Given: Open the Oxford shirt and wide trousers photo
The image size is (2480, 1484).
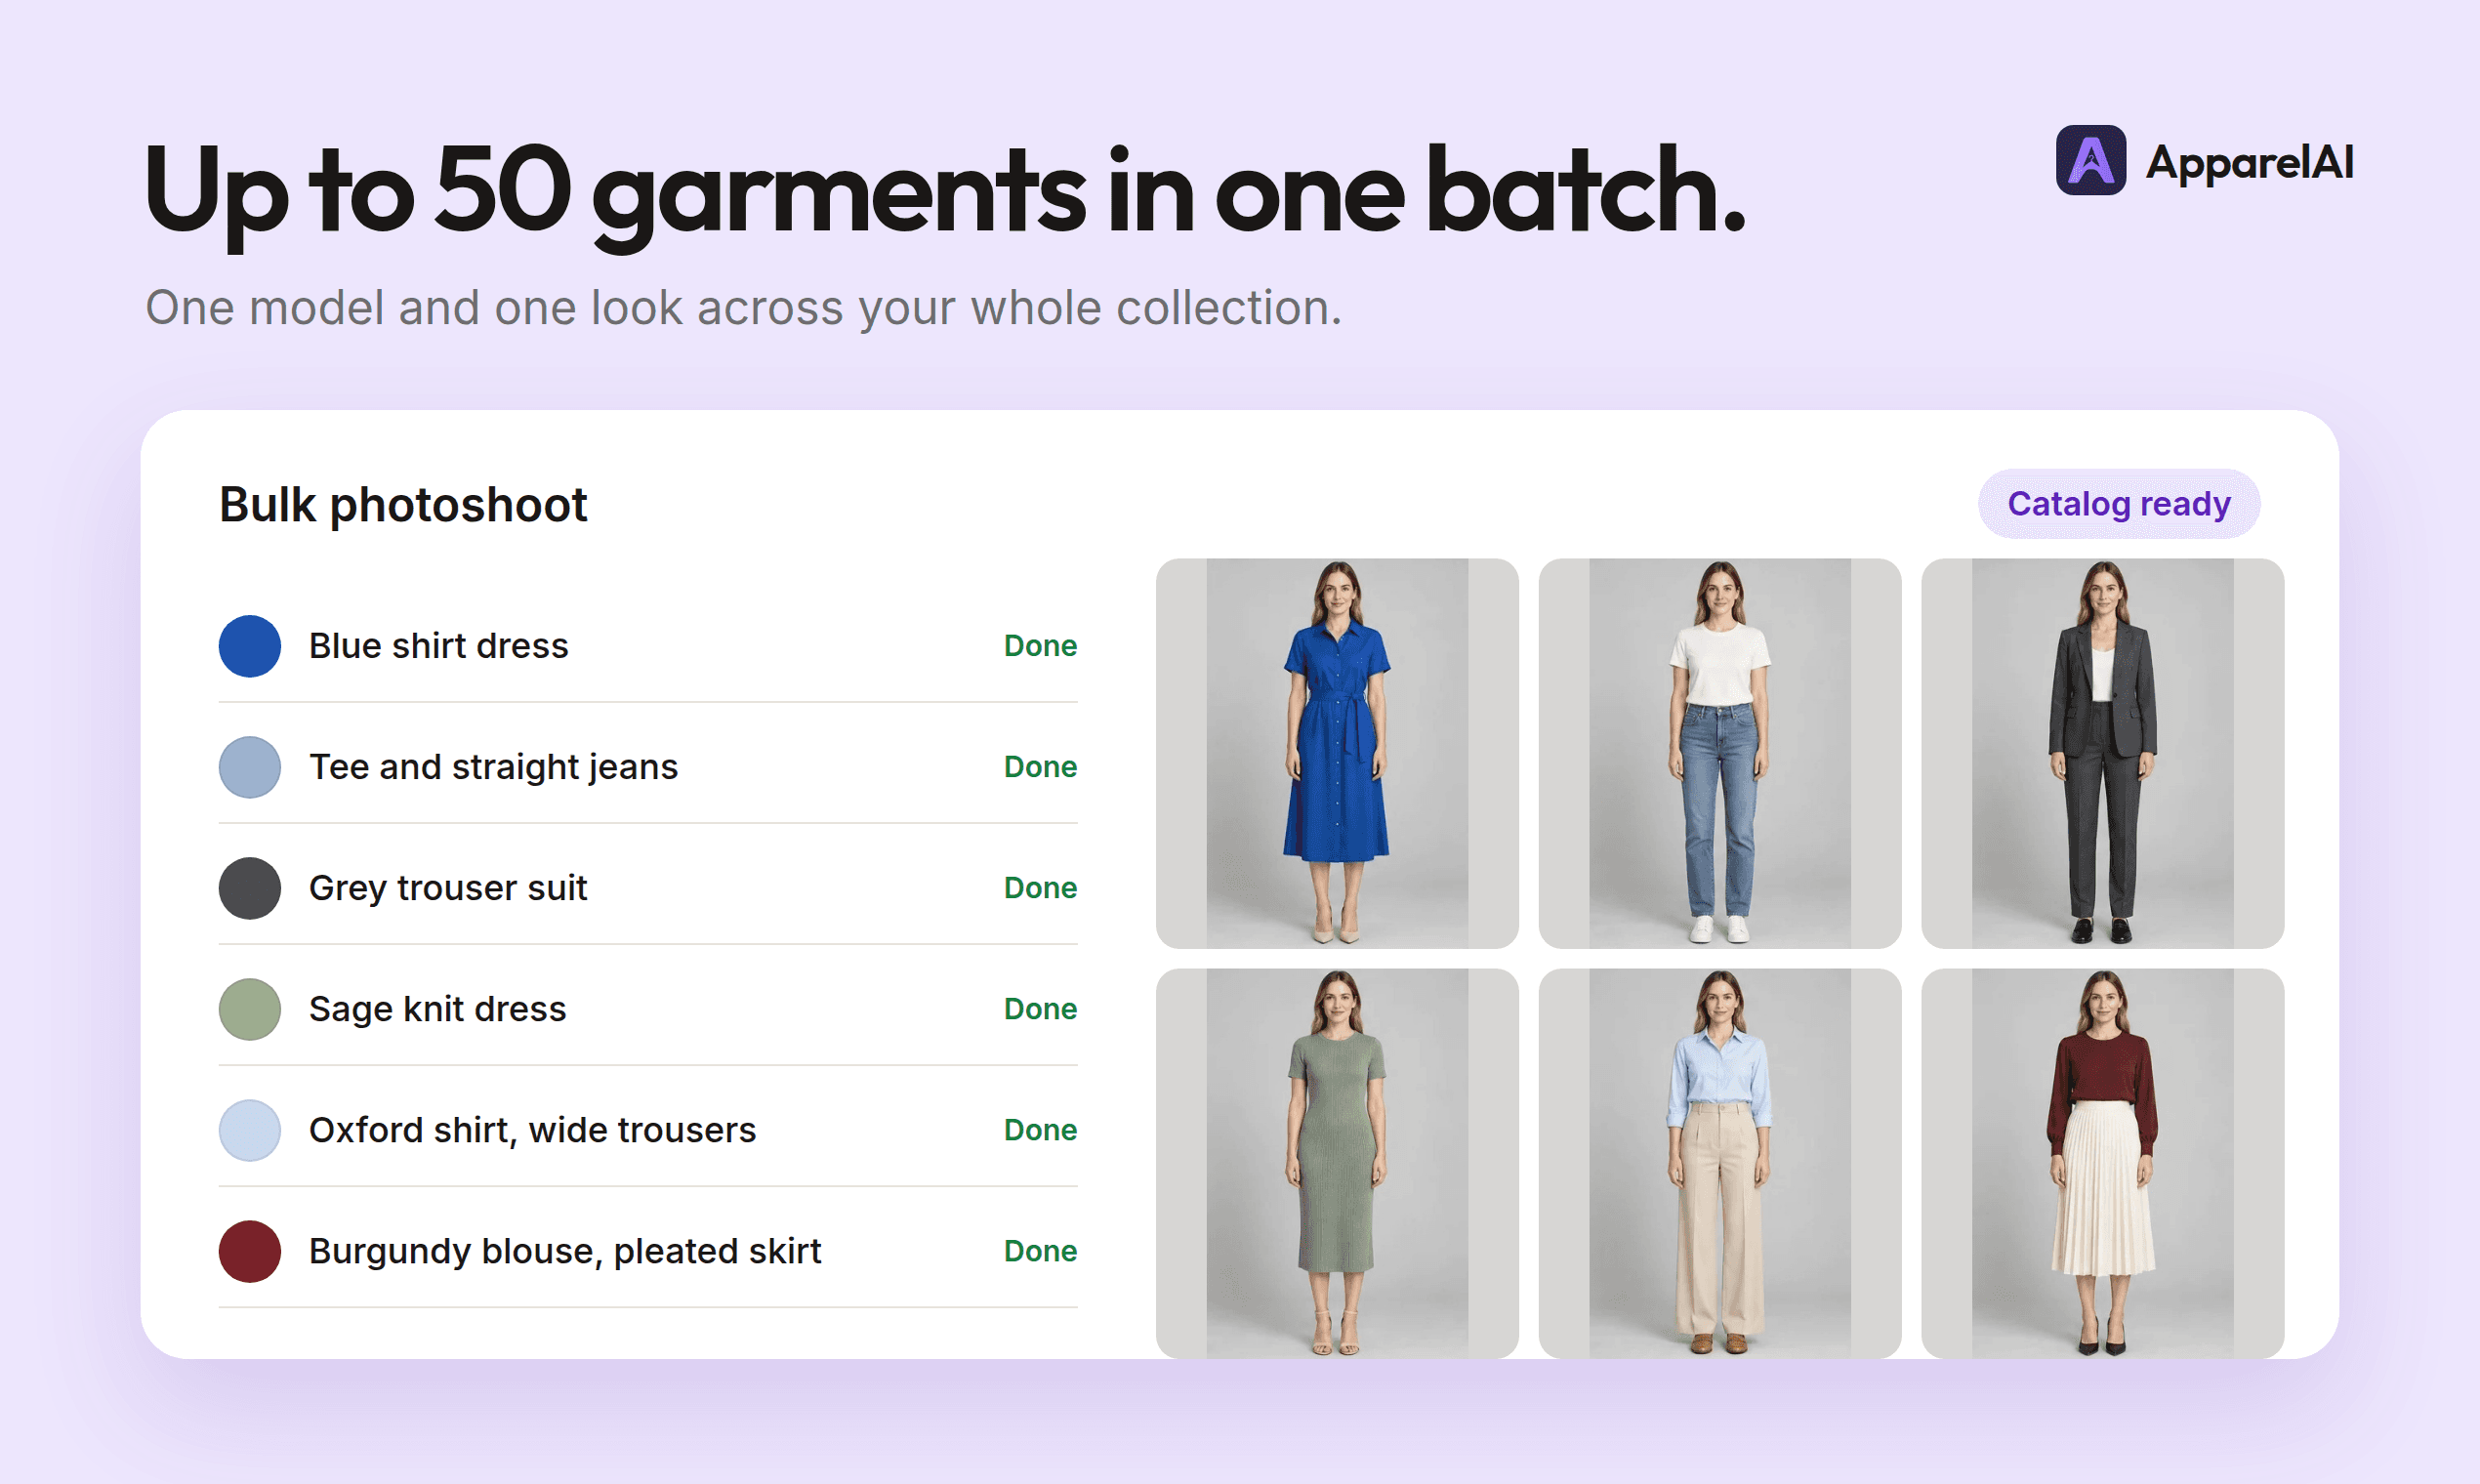Looking at the screenshot, I should pos(1720,1163).
